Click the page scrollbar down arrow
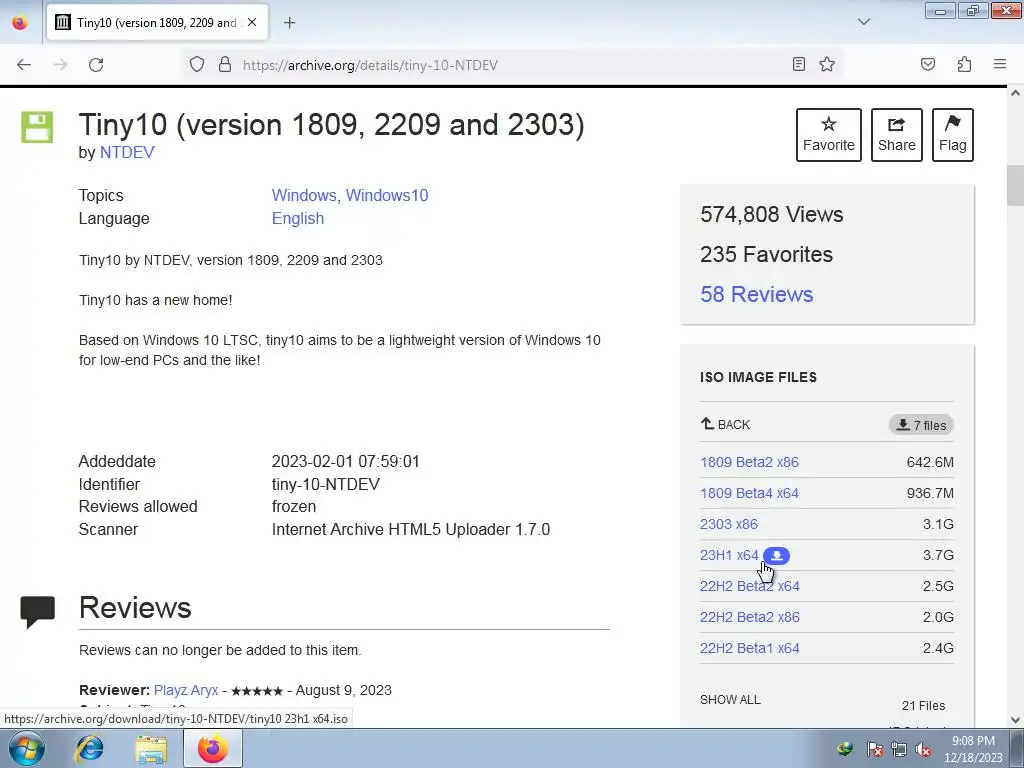The height and width of the screenshot is (768, 1024). [x=1015, y=720]
